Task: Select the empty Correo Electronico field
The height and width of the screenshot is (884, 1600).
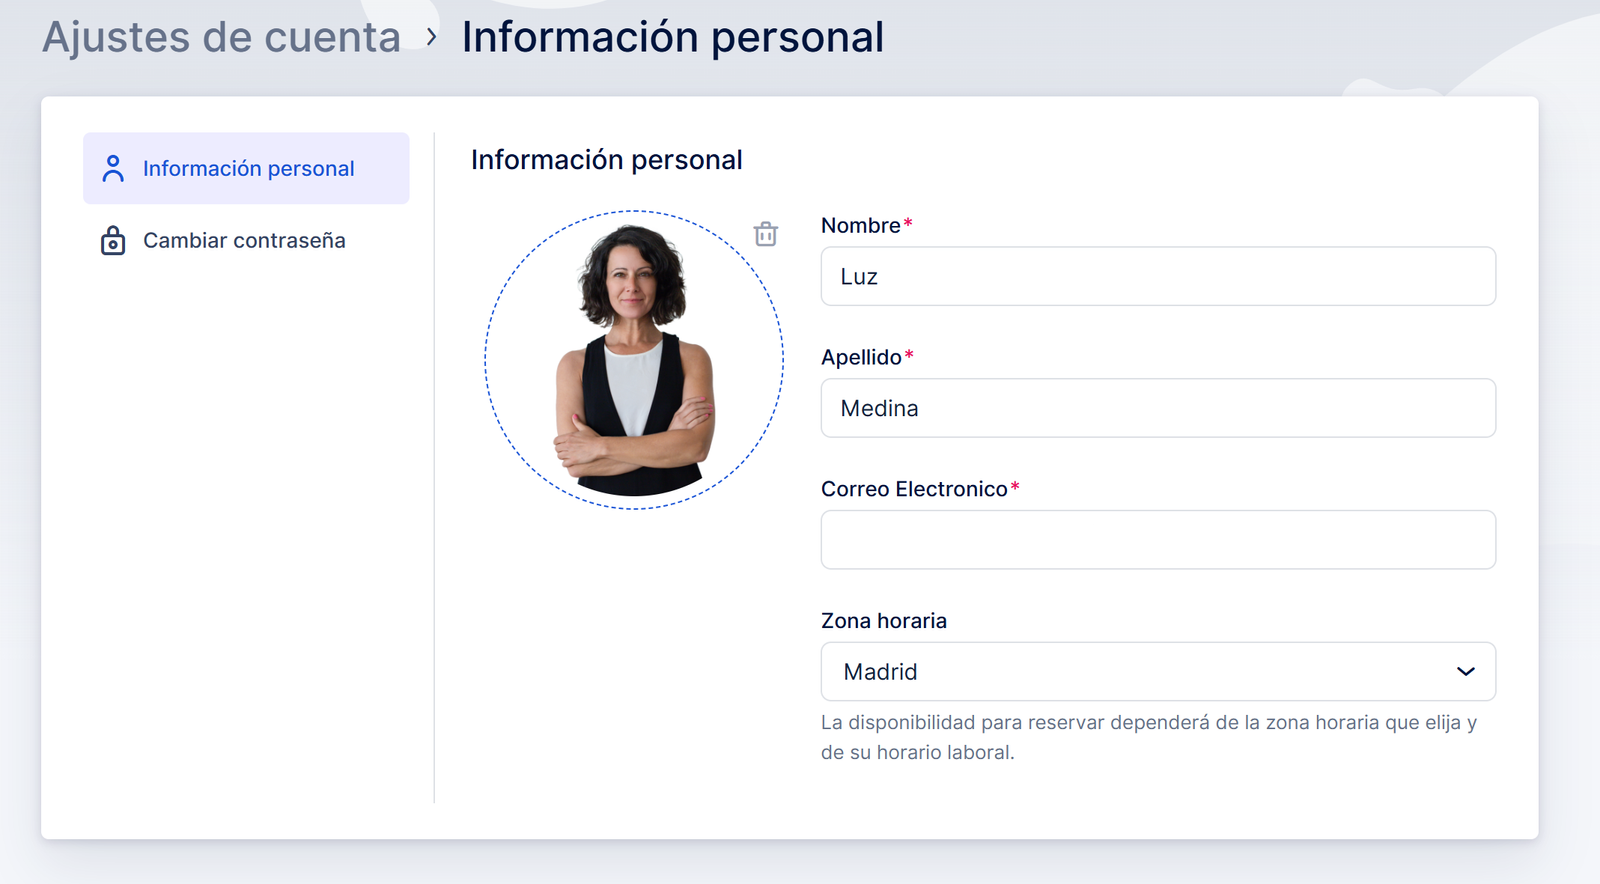Action: click(1157, 540)
